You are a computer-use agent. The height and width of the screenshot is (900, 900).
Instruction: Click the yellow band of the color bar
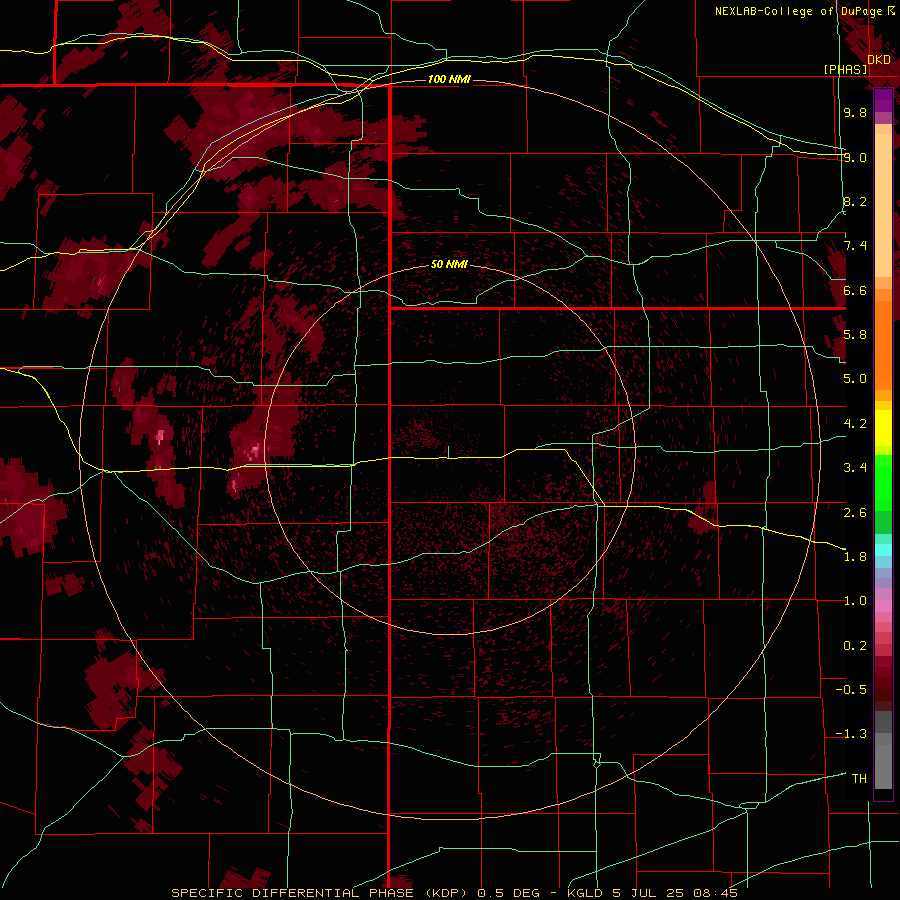point(883,428)
